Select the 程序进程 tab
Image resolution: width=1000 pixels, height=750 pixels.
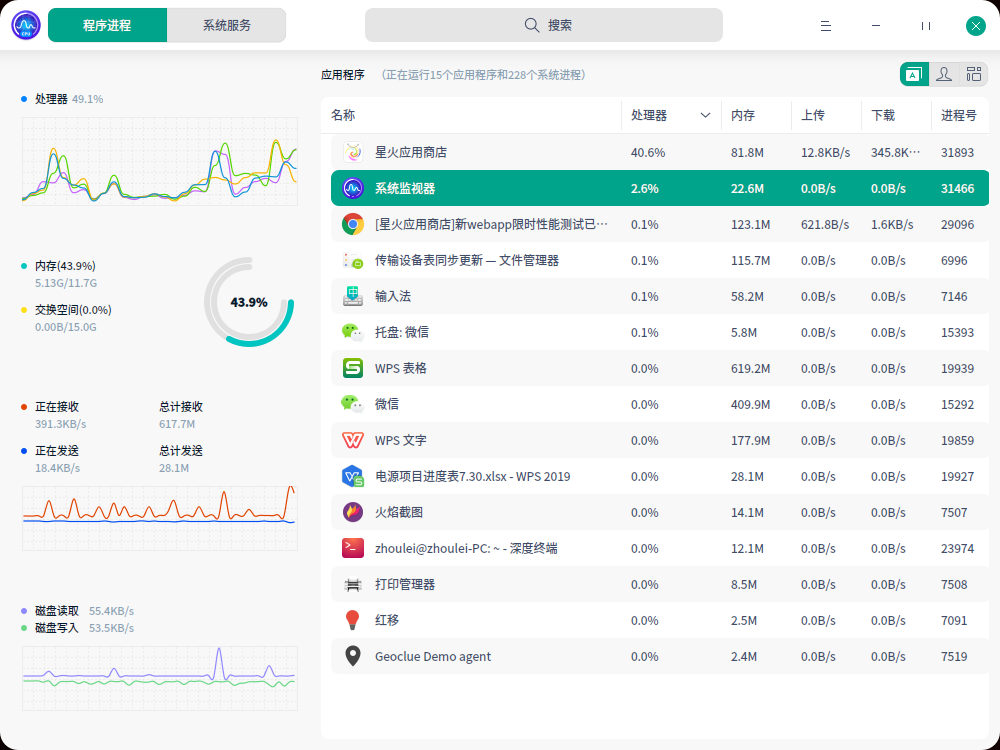(x=107, y=26)
